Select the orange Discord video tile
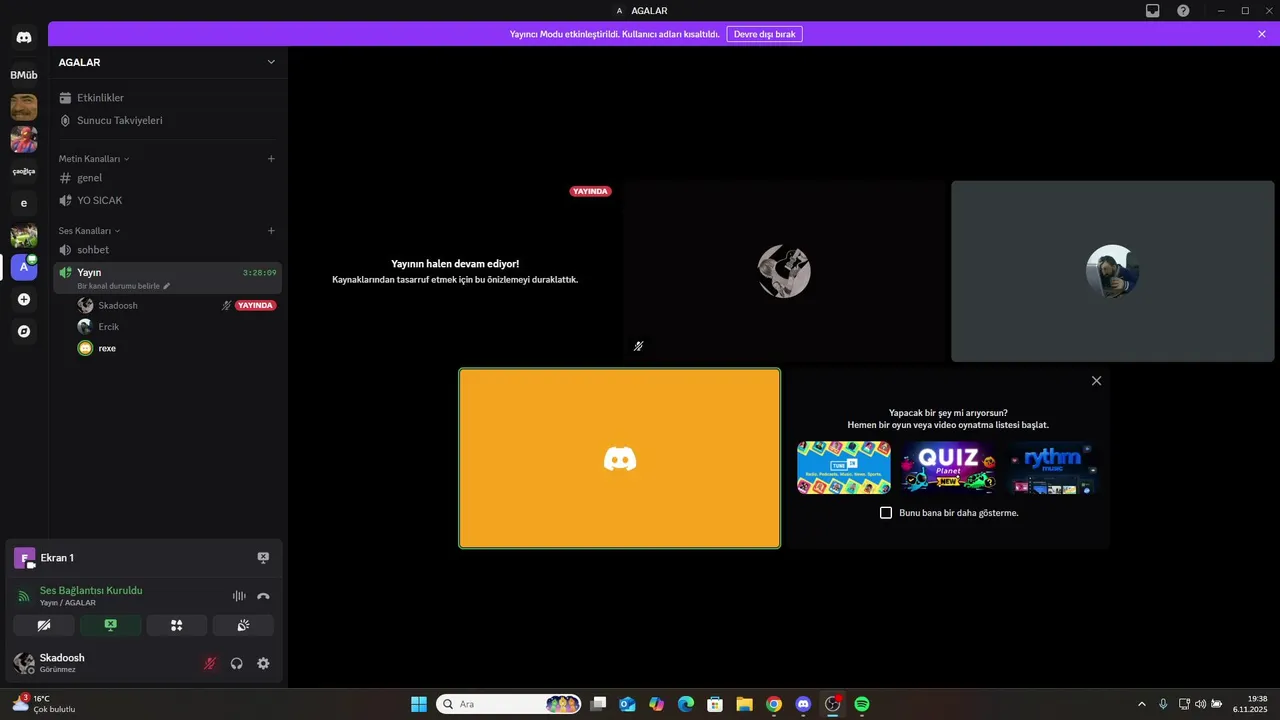1280x720 pixels. (620, 458)
